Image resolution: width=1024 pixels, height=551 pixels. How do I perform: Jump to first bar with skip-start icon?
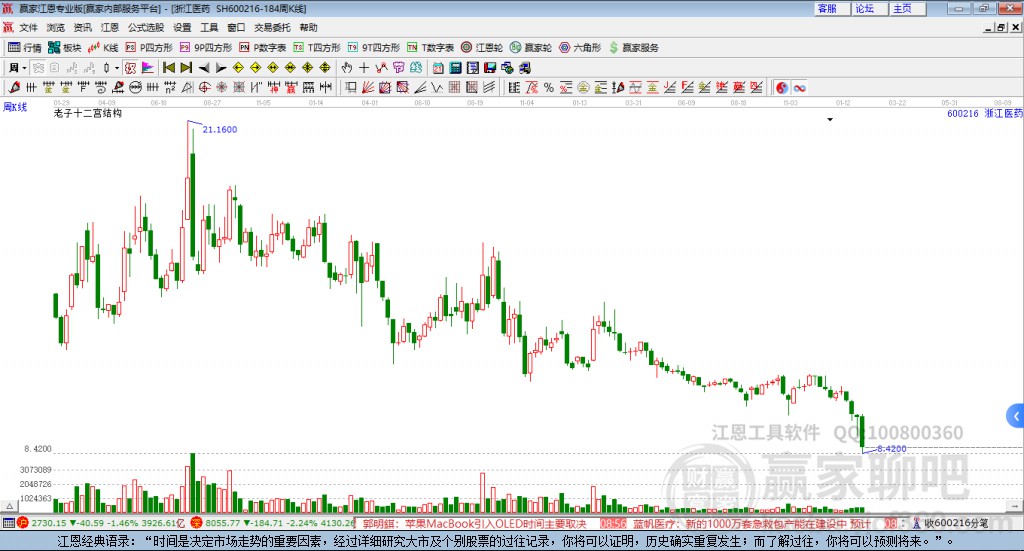[168, 68]
